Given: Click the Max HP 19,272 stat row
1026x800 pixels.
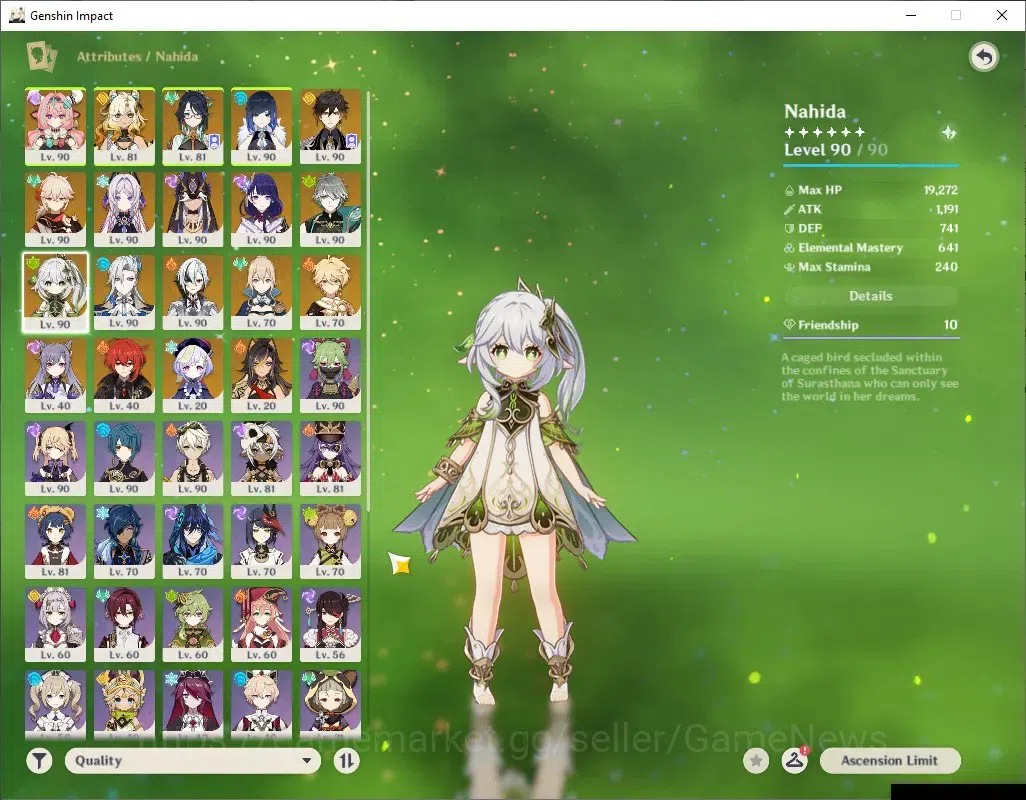Looking at the screenshot, I should click(871, 190).
